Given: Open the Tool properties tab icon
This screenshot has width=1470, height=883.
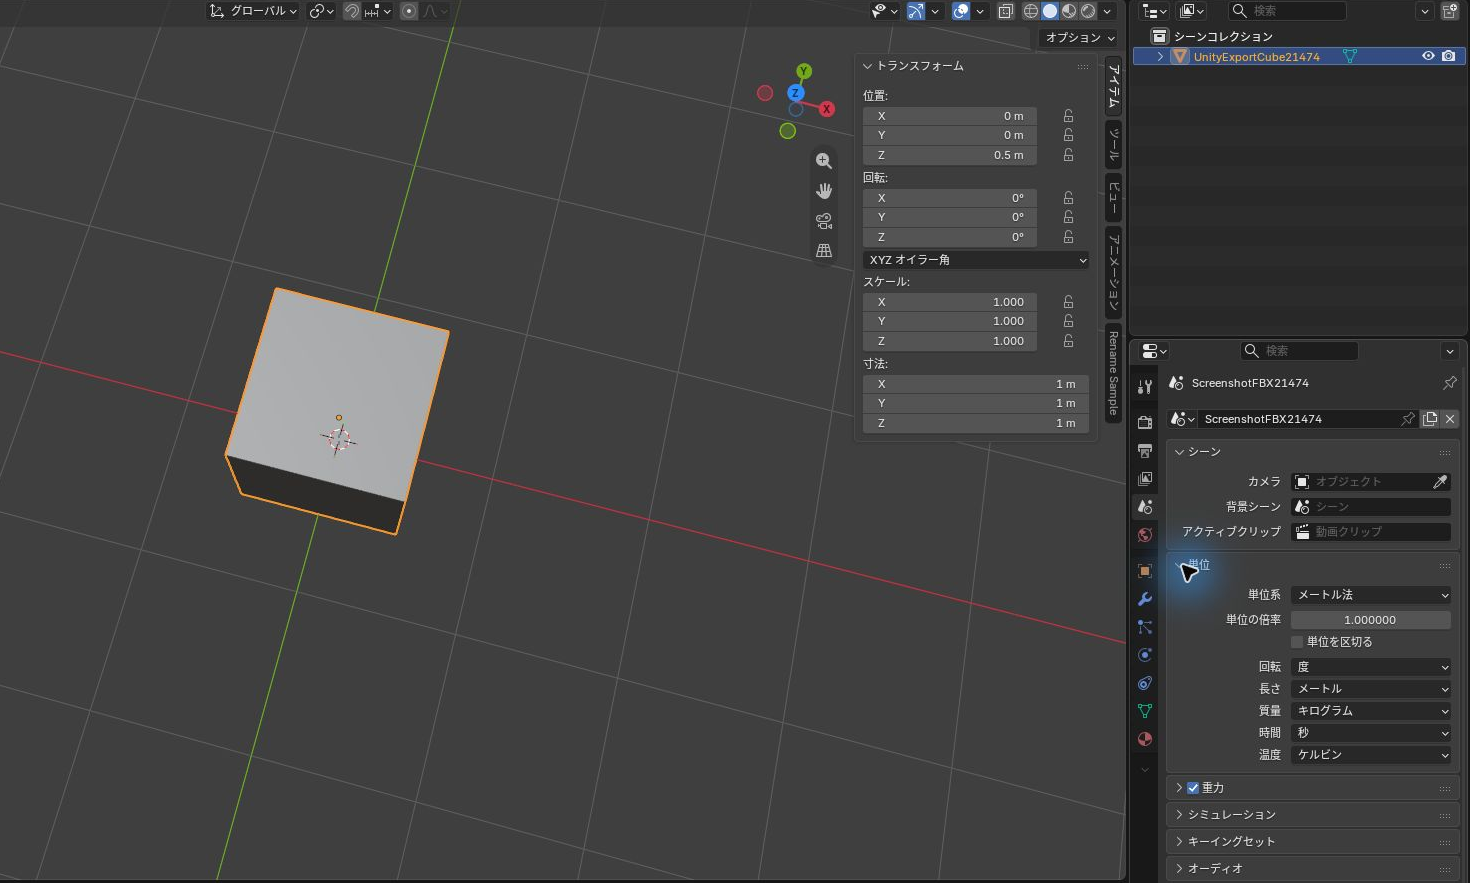Looking at the screenshot, I should tap(1145, 385).
